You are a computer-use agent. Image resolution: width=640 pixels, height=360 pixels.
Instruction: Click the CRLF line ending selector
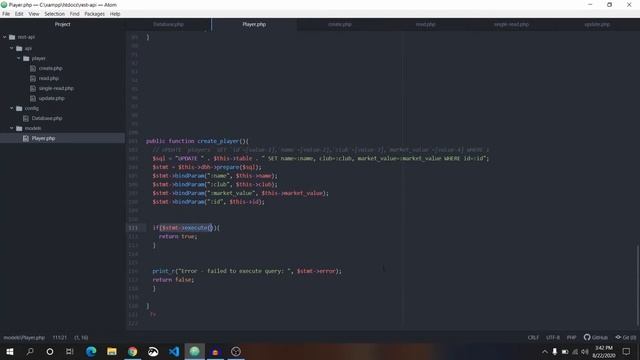(533, 338)
